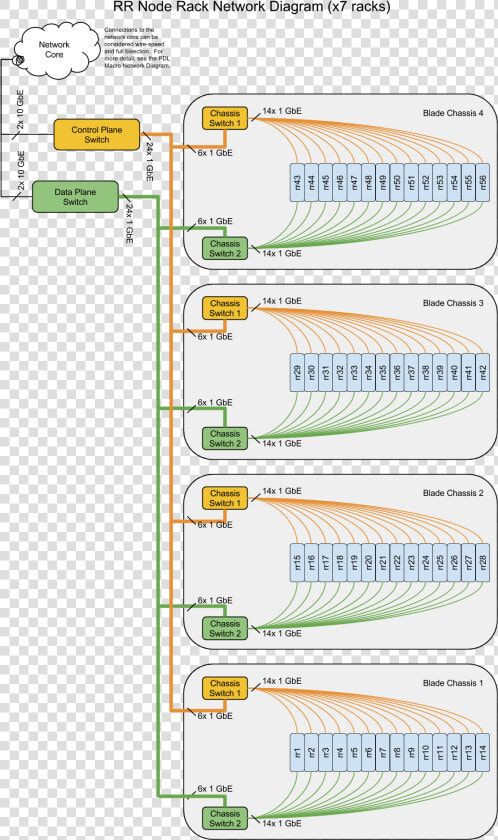
Task: Select node box rr15
Action: point(297,562)
